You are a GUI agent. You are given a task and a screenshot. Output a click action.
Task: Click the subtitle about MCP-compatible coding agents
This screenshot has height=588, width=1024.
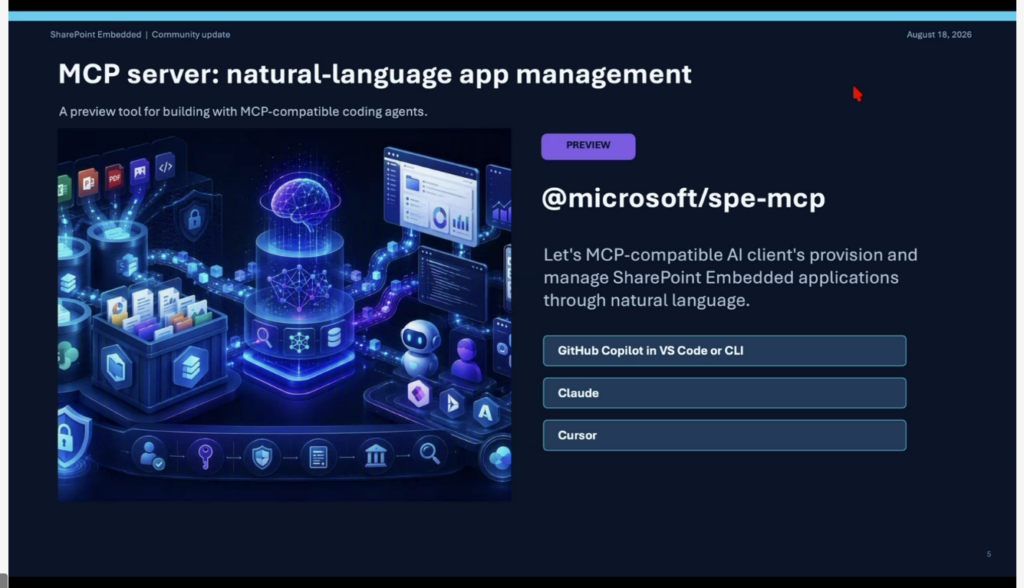click(x=243, y=112)
